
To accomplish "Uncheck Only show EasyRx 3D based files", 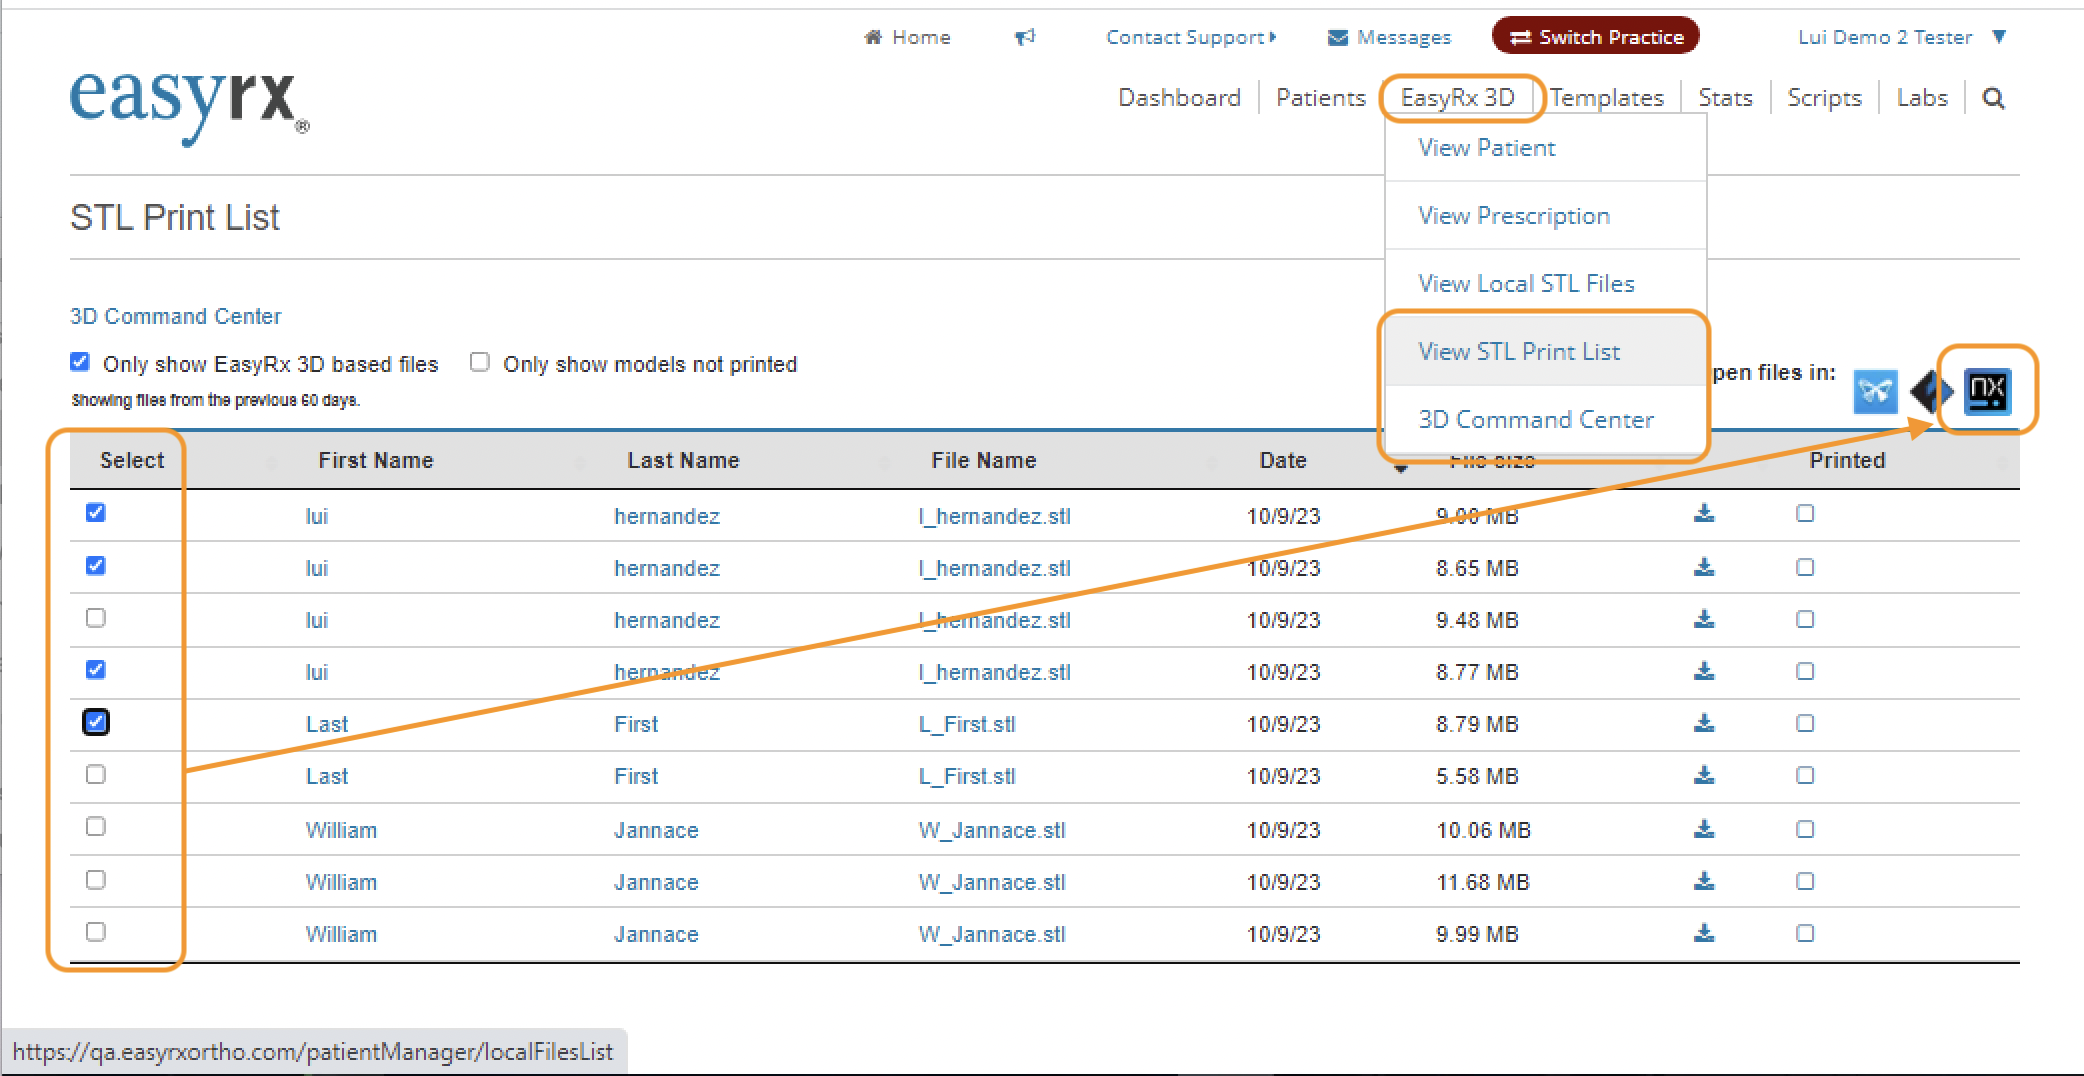I will [80, 362].
